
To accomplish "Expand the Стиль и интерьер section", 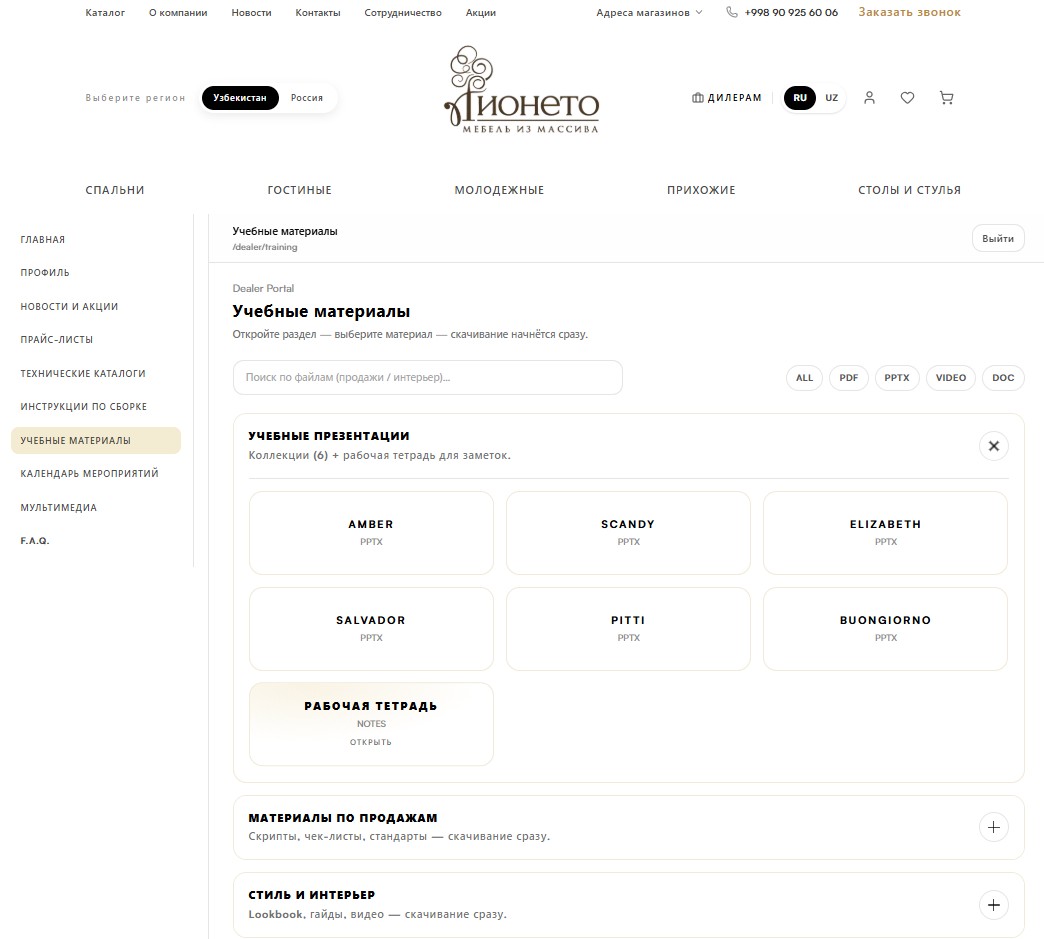I will 993,905.
